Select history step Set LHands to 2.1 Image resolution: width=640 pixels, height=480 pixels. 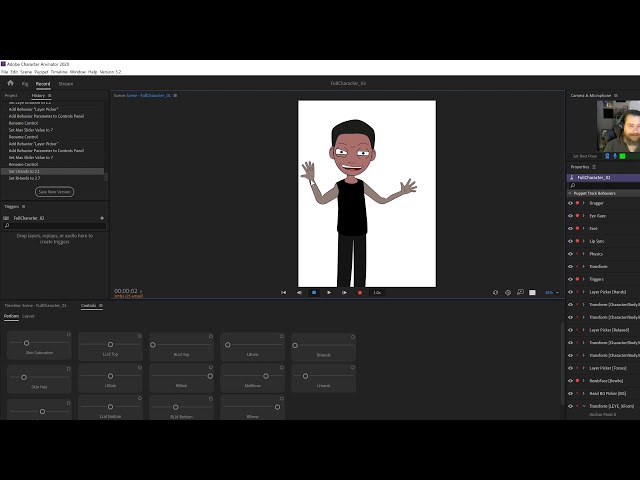52,171
